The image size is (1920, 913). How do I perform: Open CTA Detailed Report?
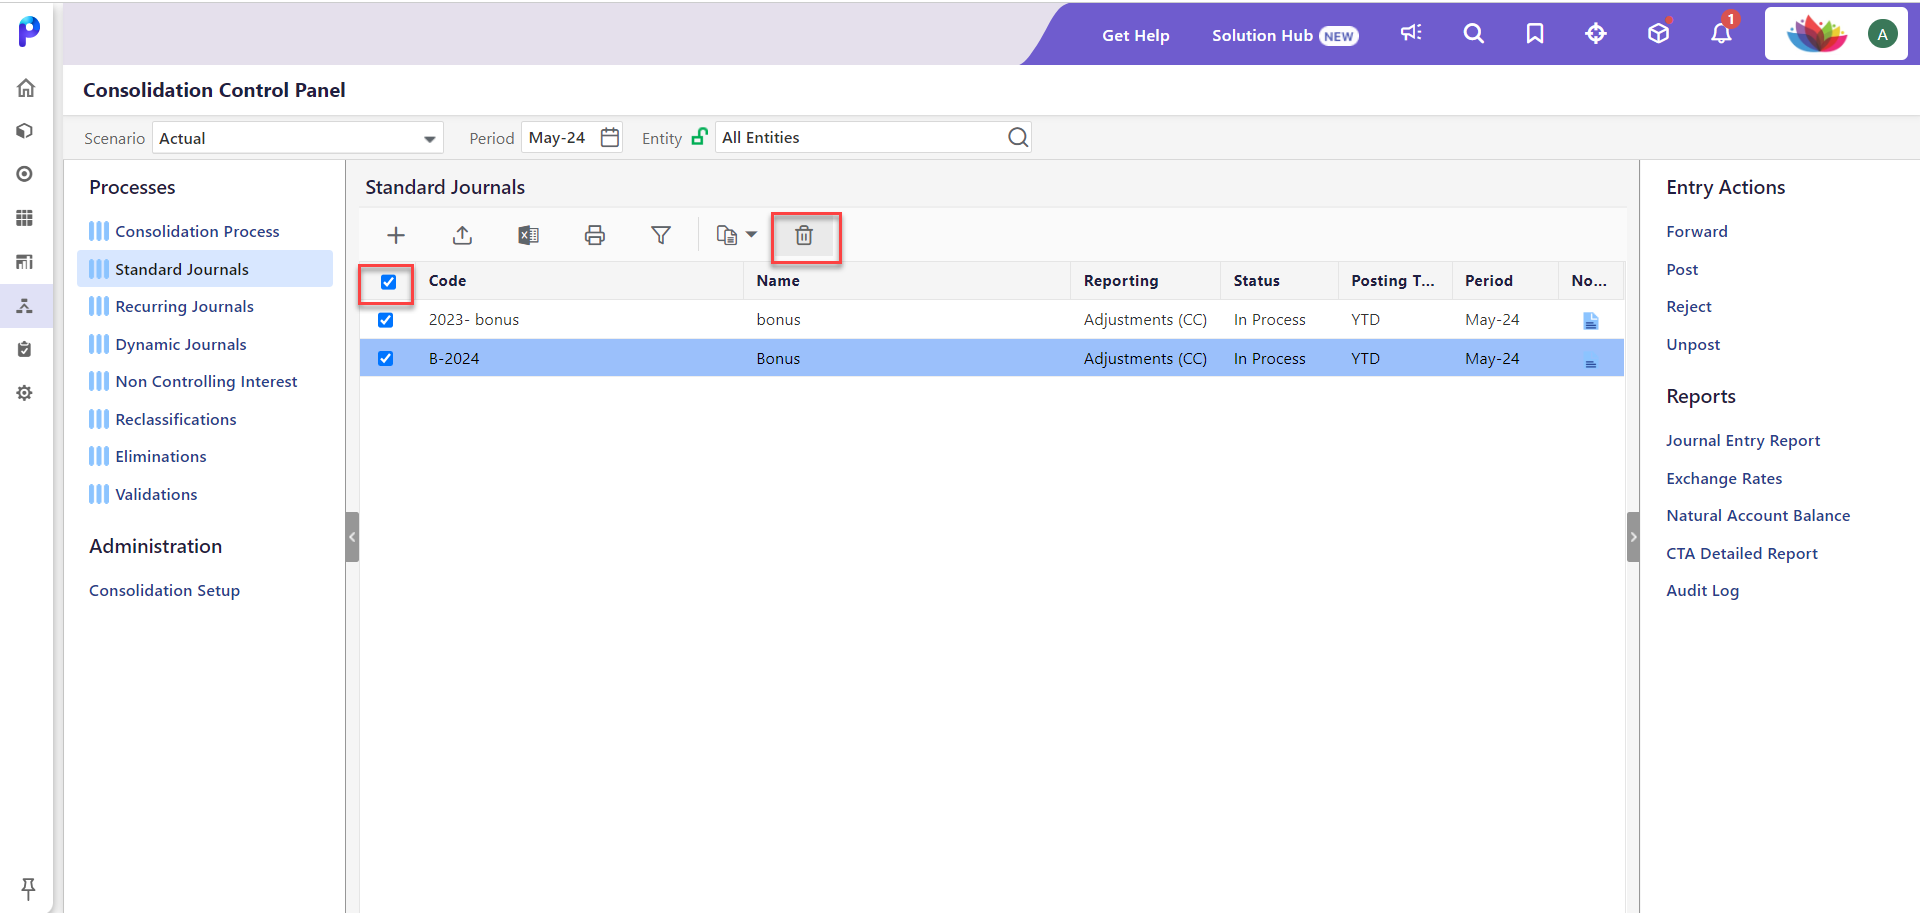[1742, 553]
